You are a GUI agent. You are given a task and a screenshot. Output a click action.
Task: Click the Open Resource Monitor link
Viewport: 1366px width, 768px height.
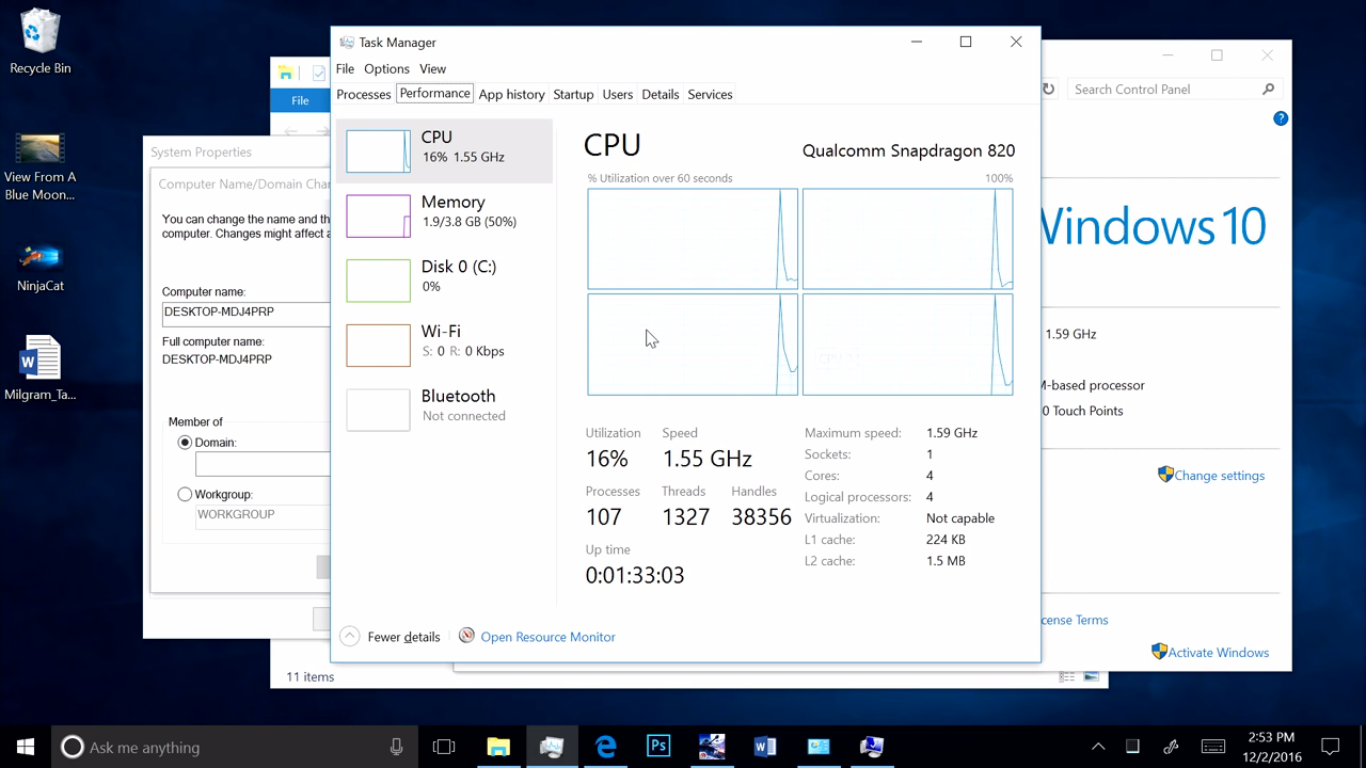tap(547, 637)
